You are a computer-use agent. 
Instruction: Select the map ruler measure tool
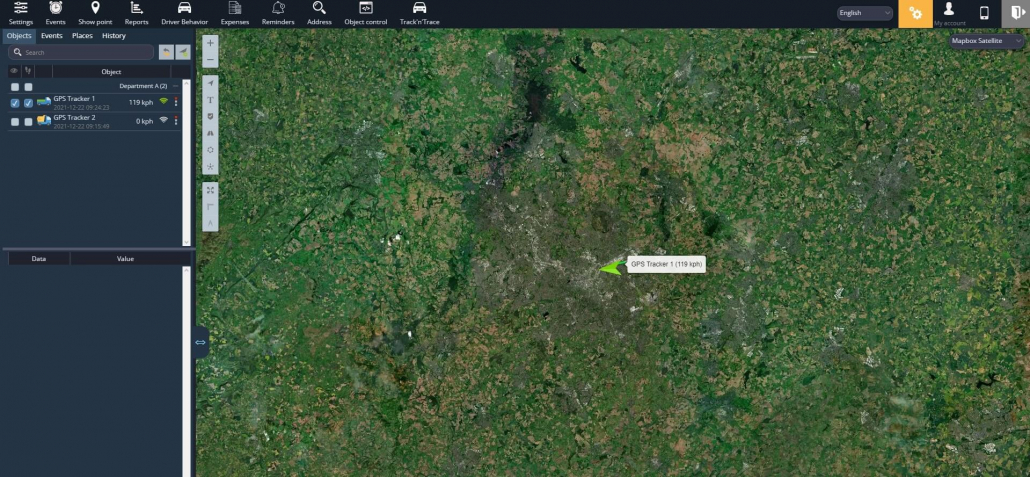point(210,206)
